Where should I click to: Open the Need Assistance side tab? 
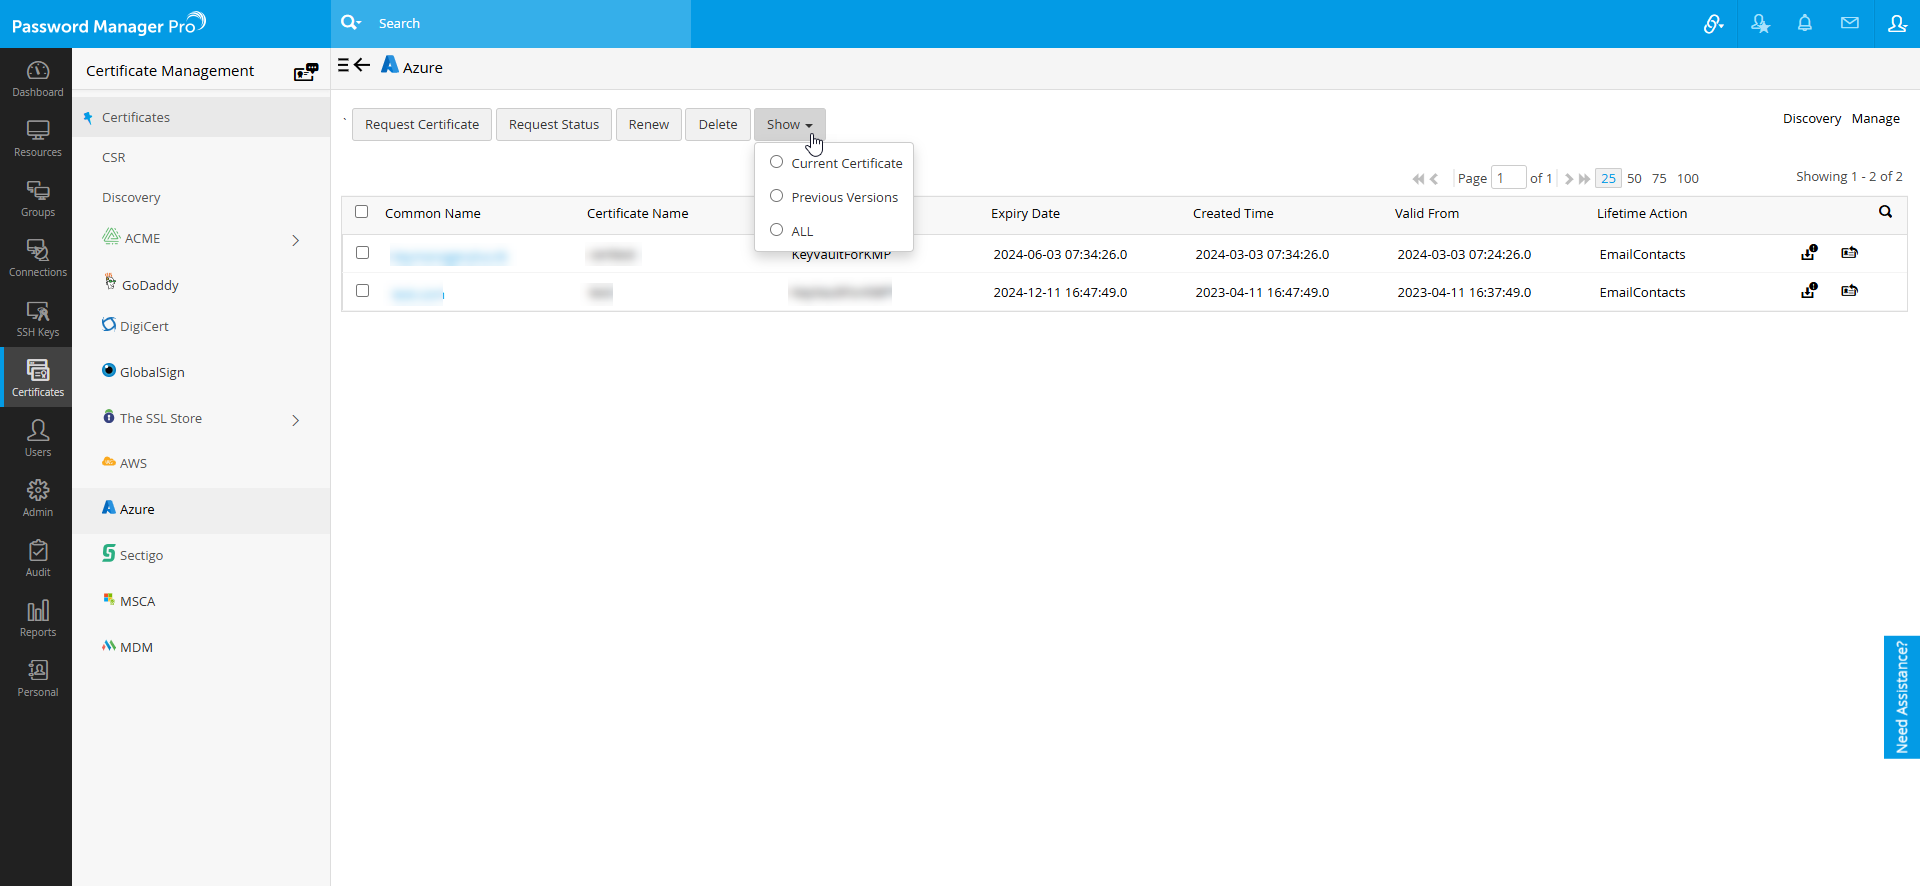point(1901,697)
